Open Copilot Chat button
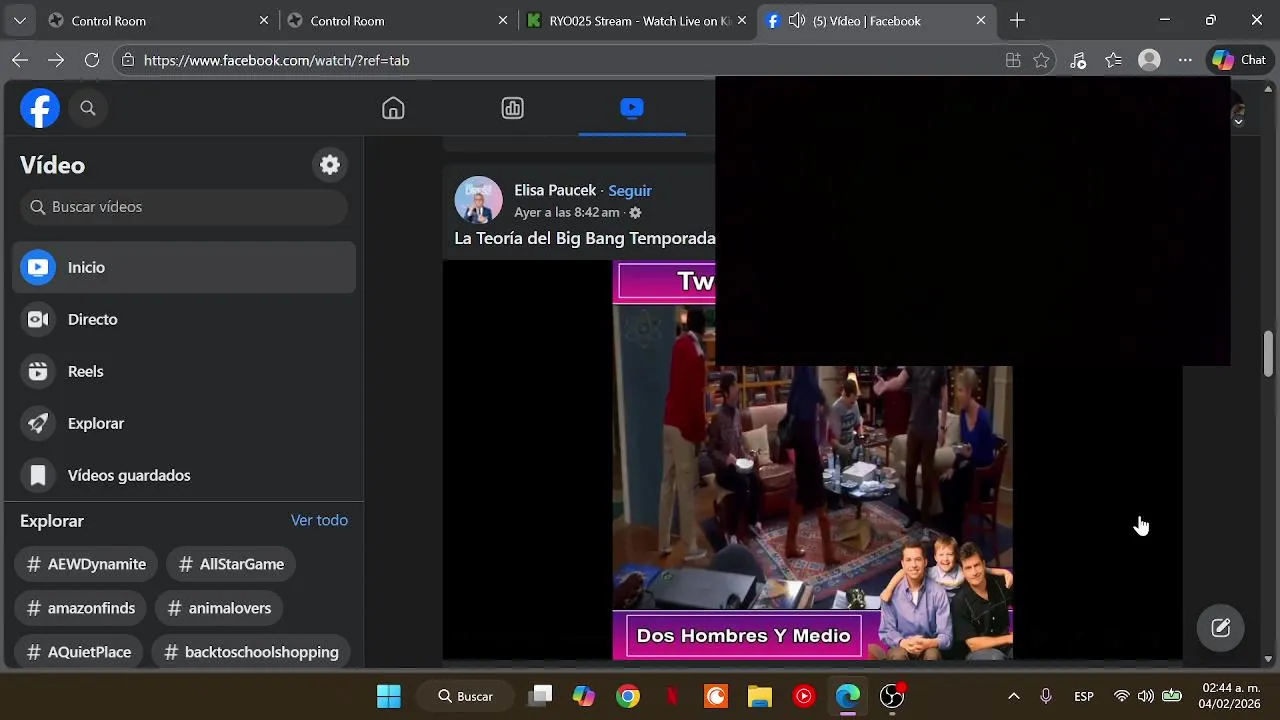 pos(1240,60)
